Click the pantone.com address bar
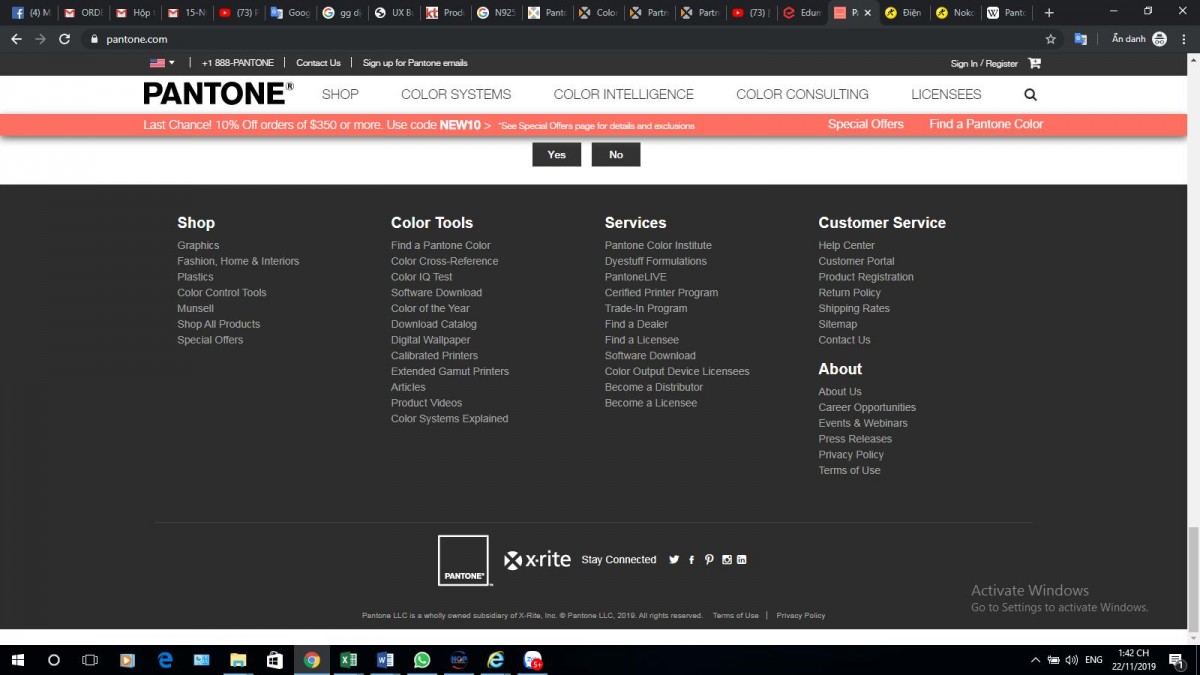This screenshot has width=1200, height=675. 500,39
